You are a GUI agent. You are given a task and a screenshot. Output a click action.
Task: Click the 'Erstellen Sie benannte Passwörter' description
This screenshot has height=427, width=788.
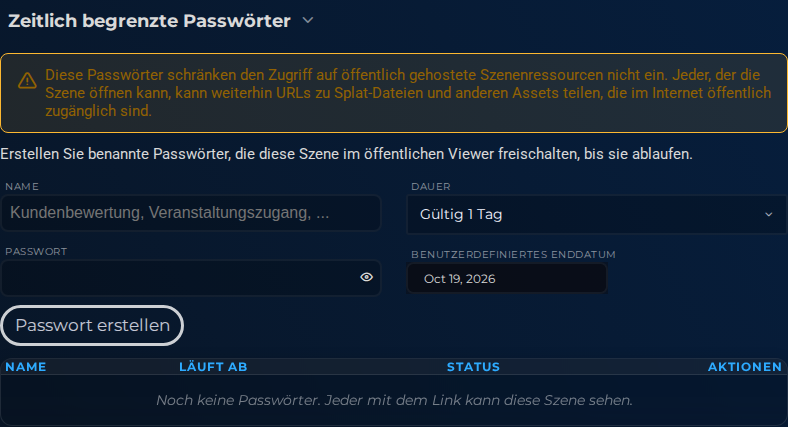(x=346, y=154)
